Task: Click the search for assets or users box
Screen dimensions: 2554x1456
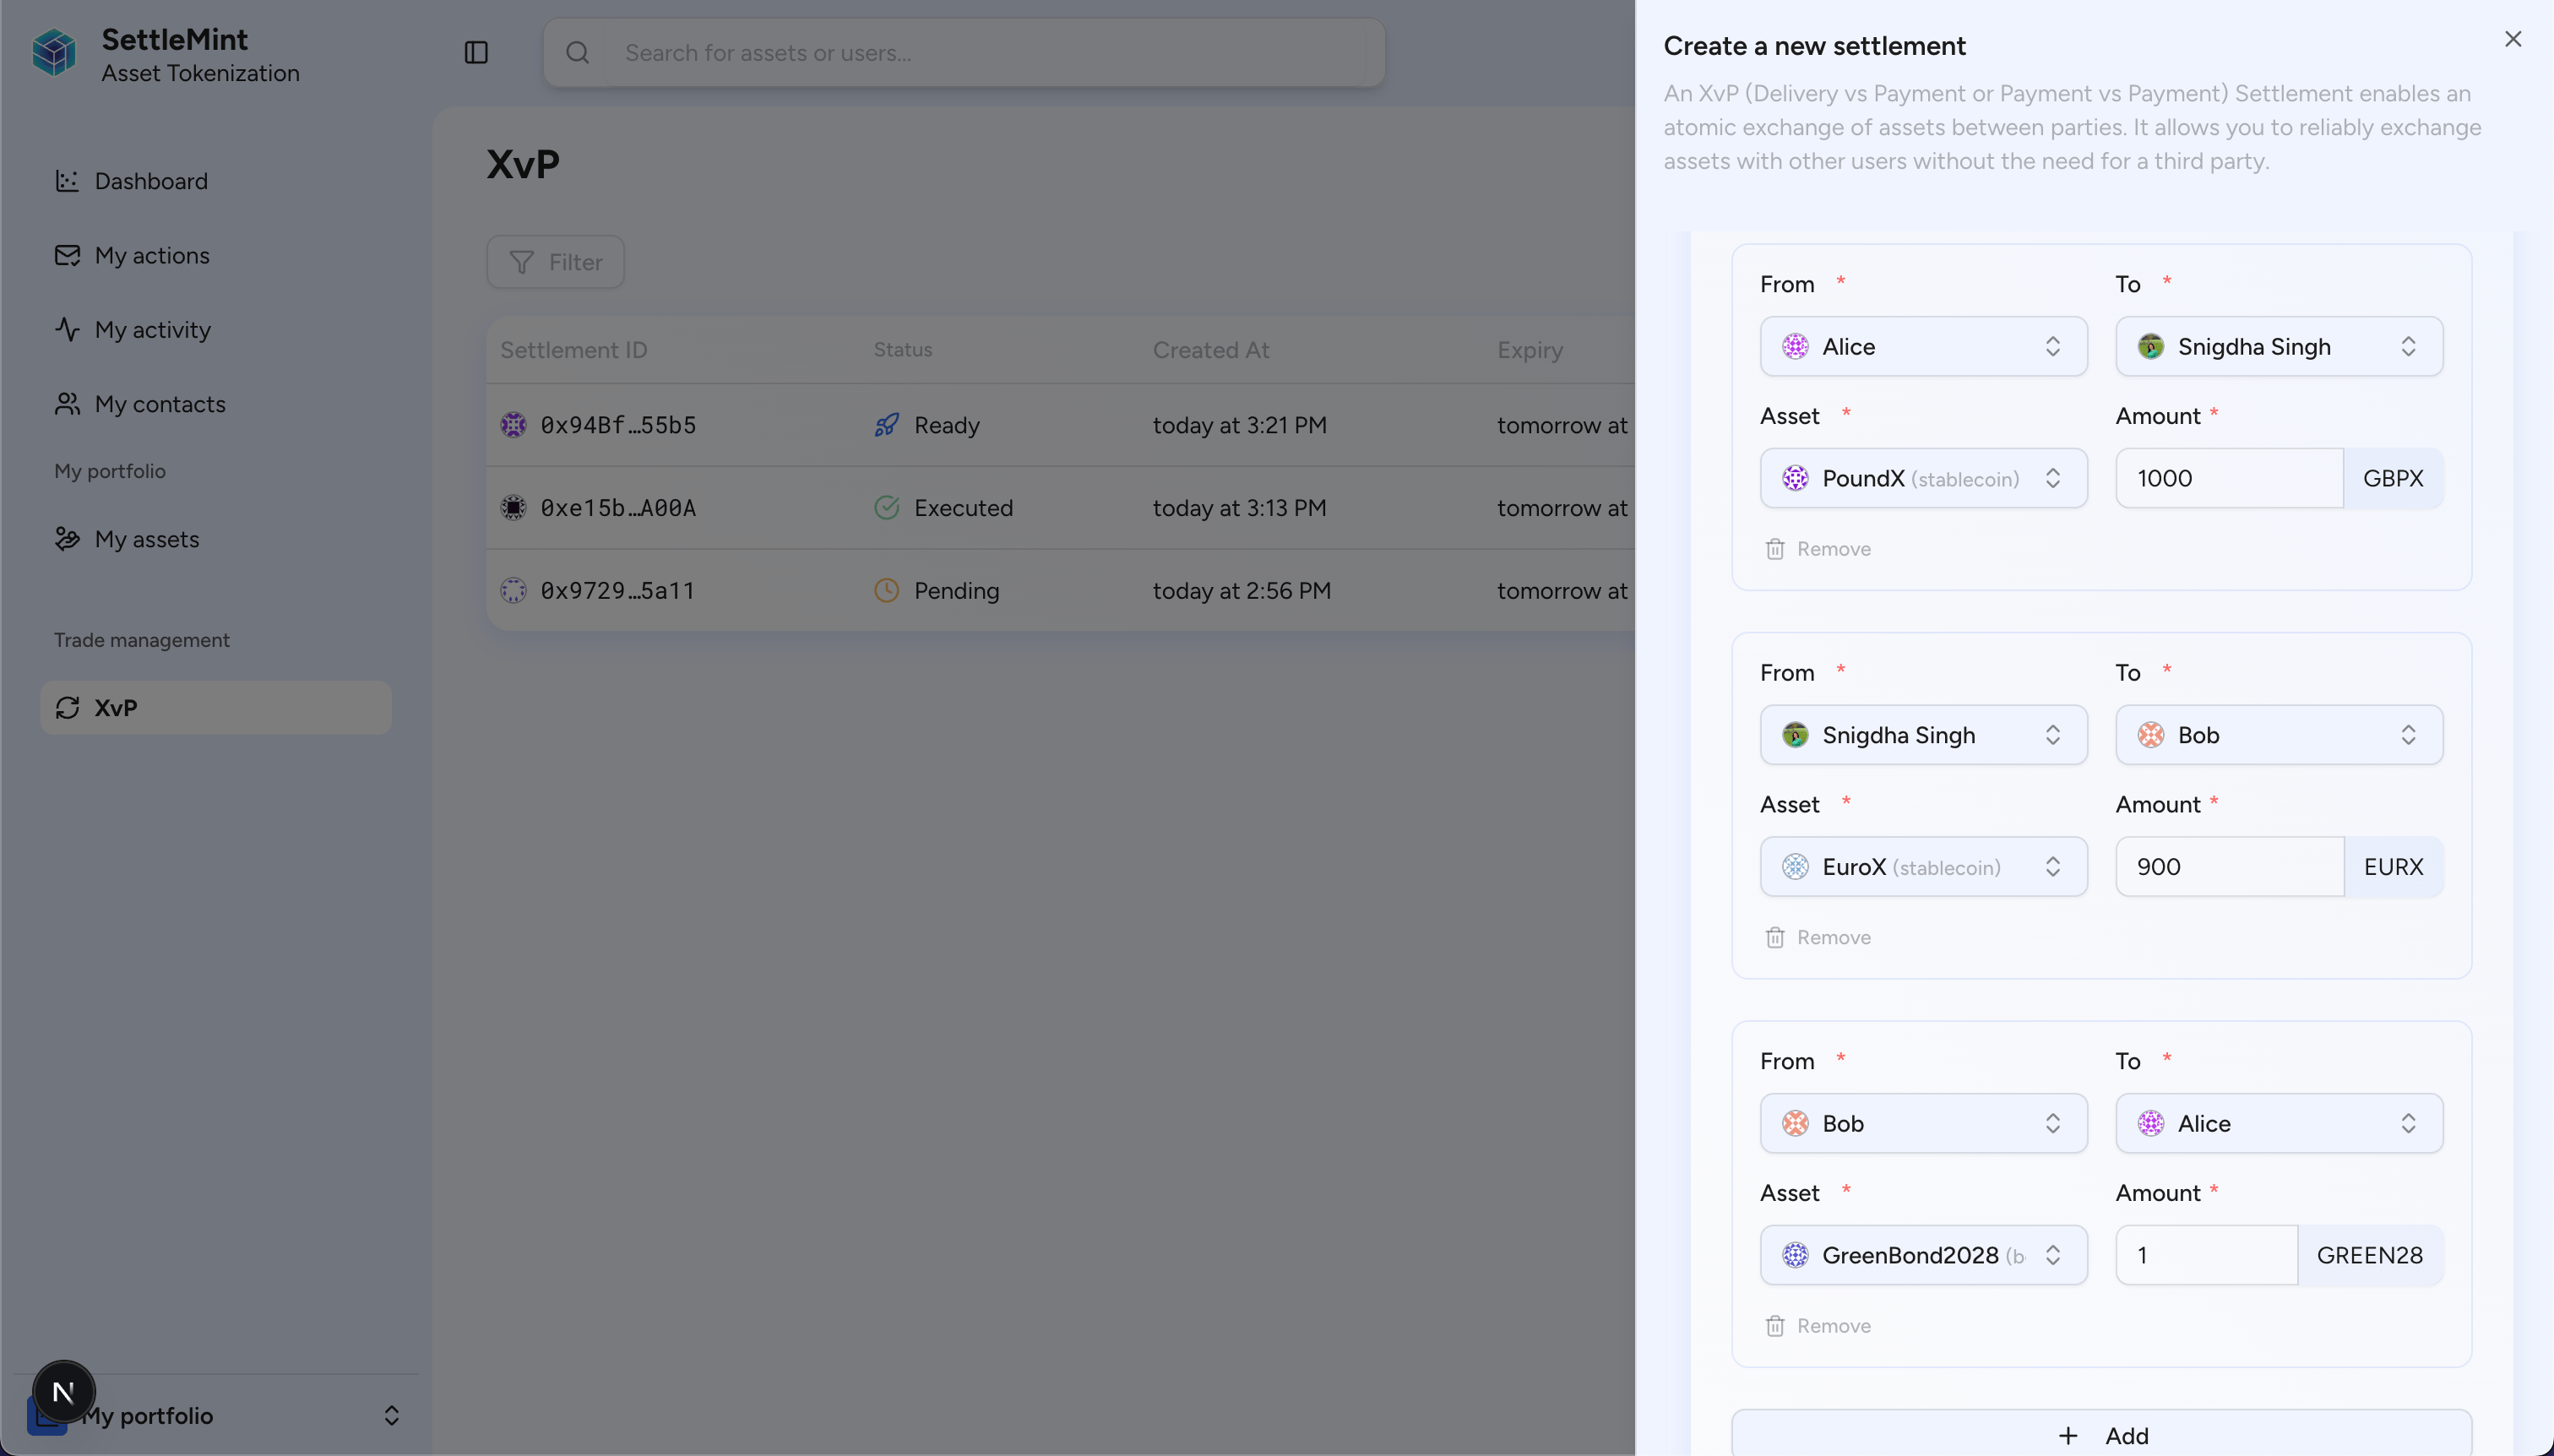Action: point(990,52)
